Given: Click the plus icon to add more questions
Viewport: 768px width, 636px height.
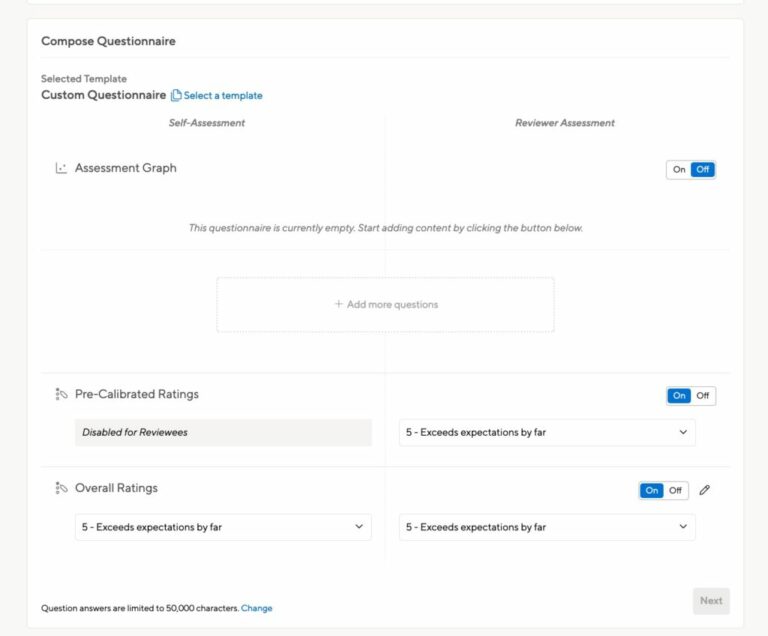Looking at the screenshot, I should 339,304.
